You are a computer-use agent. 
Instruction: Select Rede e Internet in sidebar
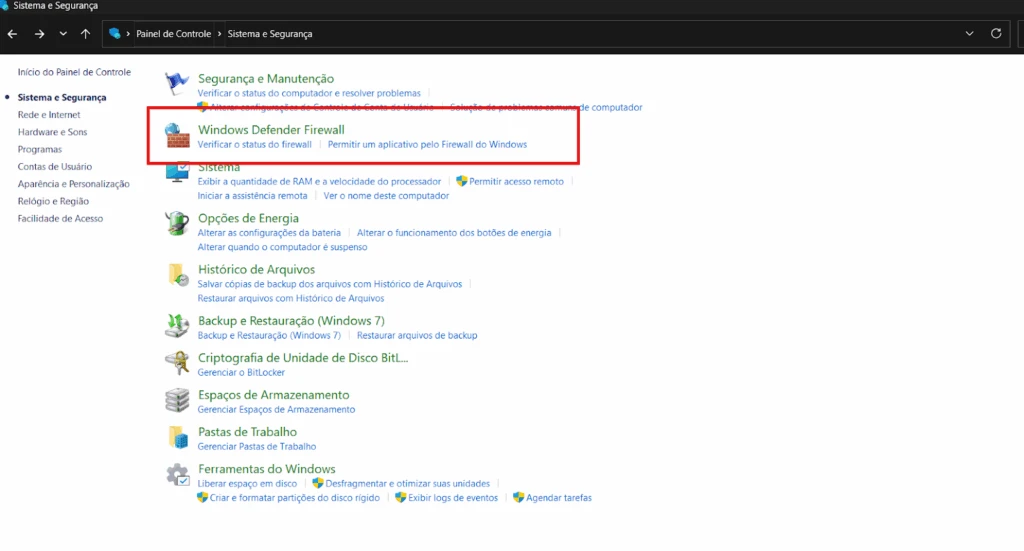pos(49,115)
